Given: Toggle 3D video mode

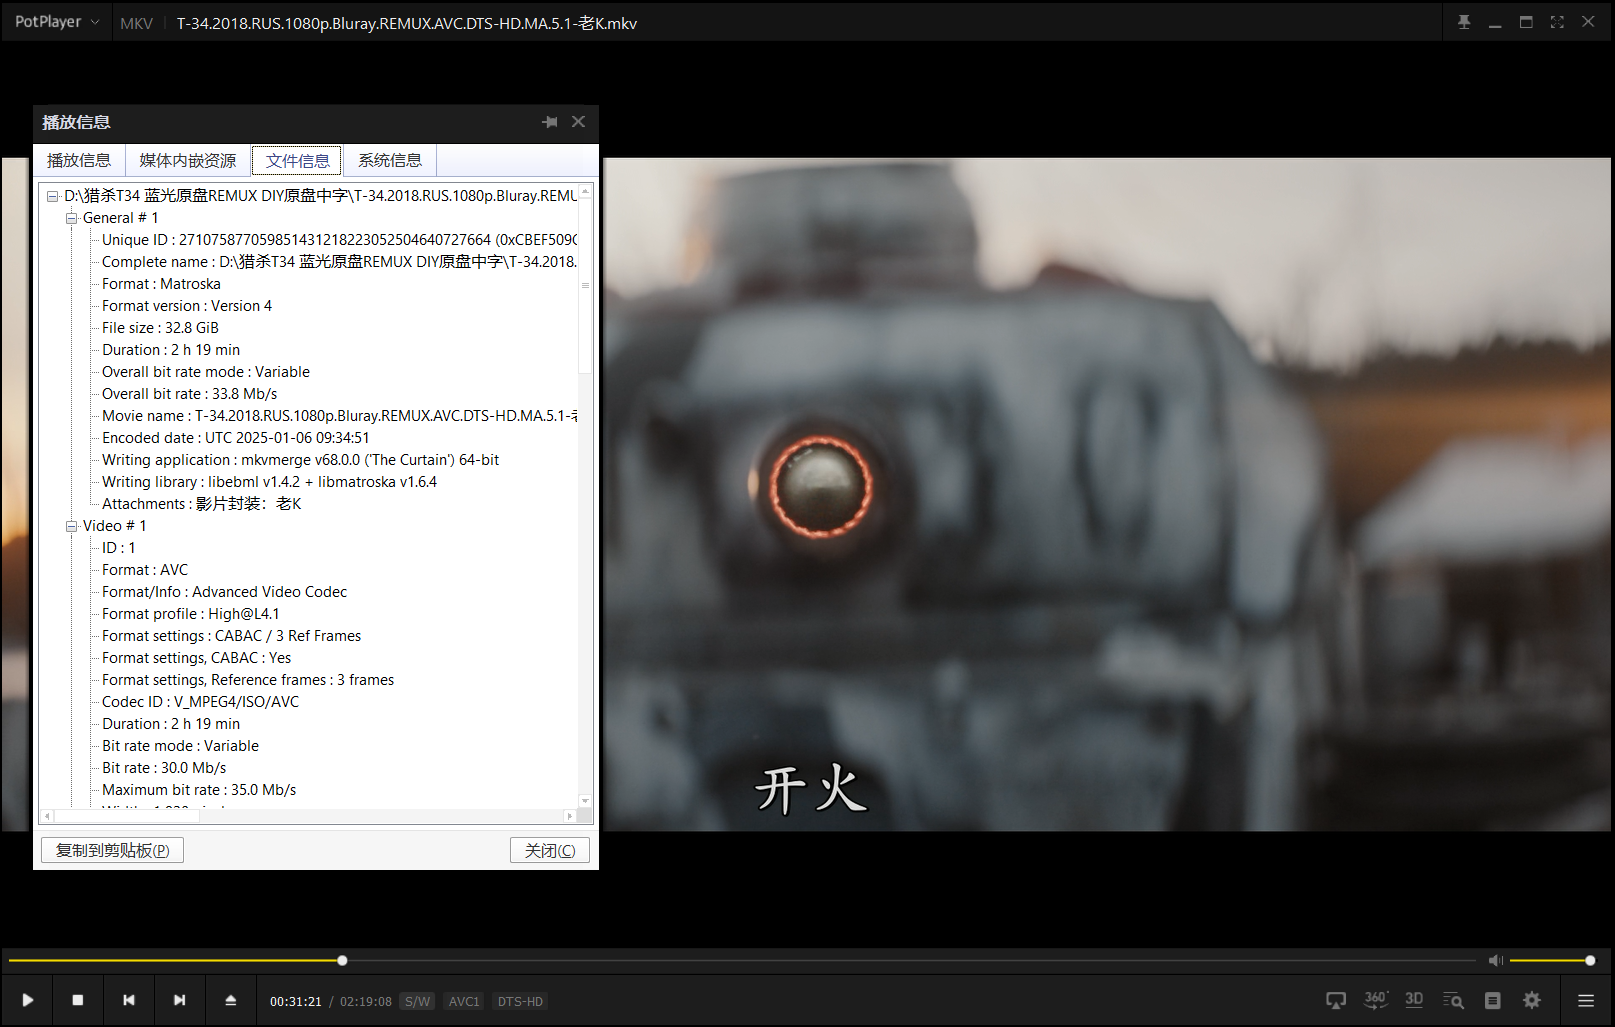Looking at the screenshot, I should pyautogui.click(x=1414, y=1000).
